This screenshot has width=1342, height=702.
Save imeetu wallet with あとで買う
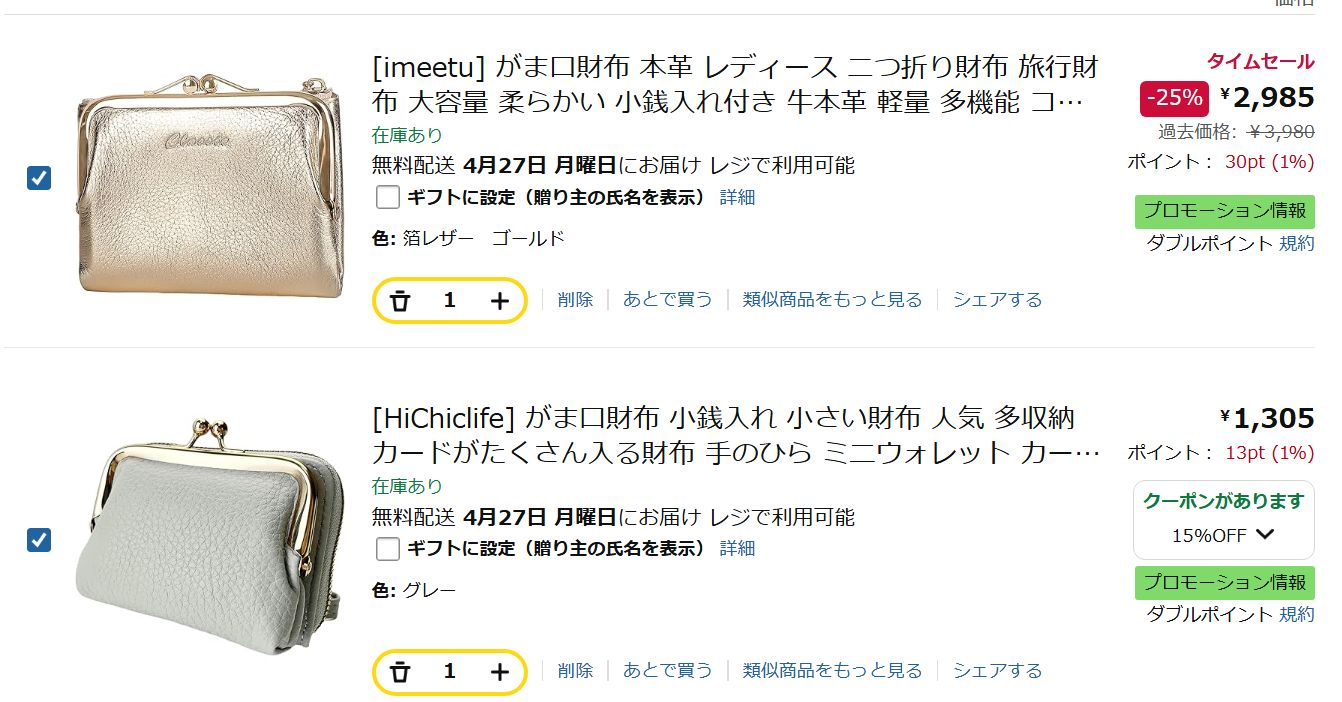pos(667,300)
